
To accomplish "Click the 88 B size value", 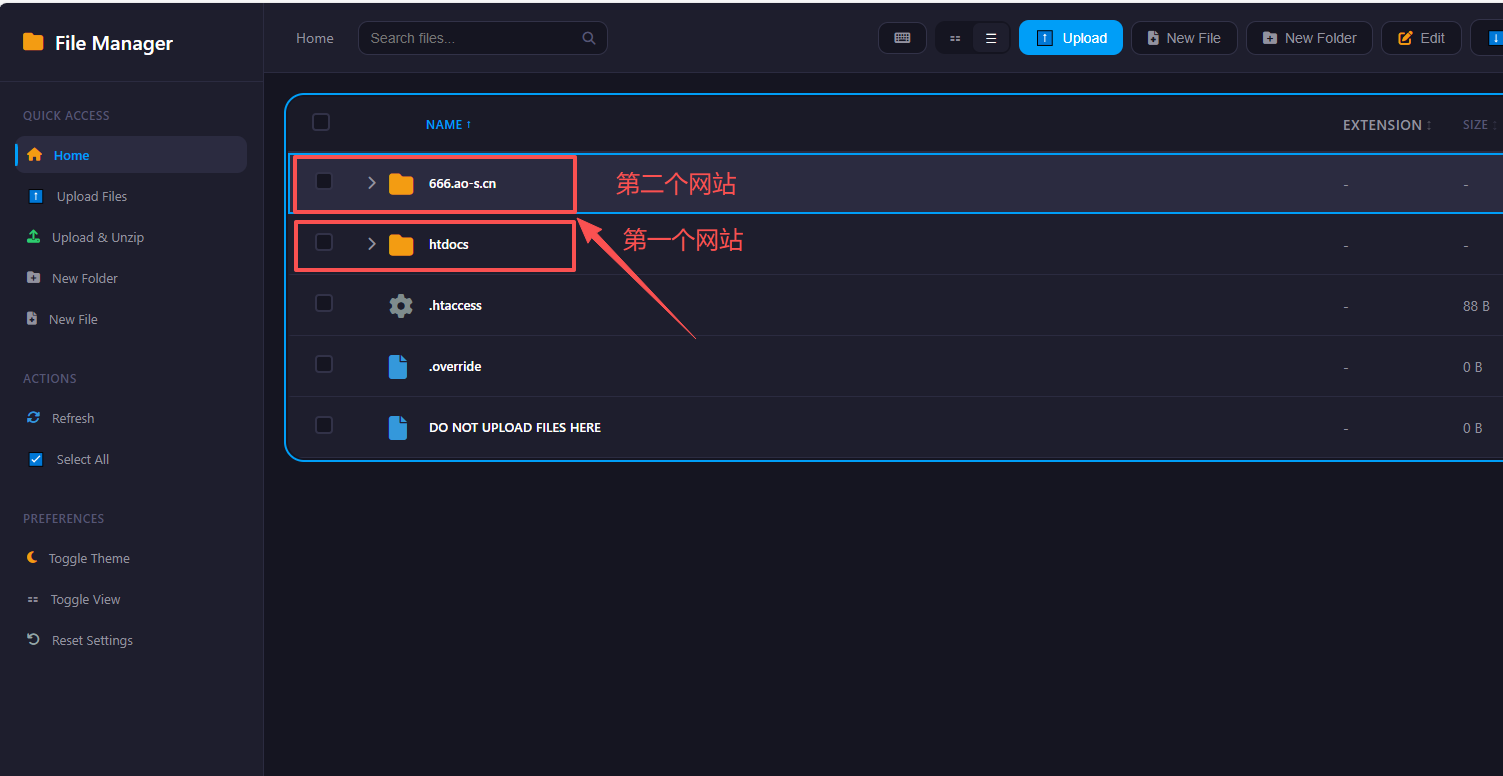I will coord(1476,306).
